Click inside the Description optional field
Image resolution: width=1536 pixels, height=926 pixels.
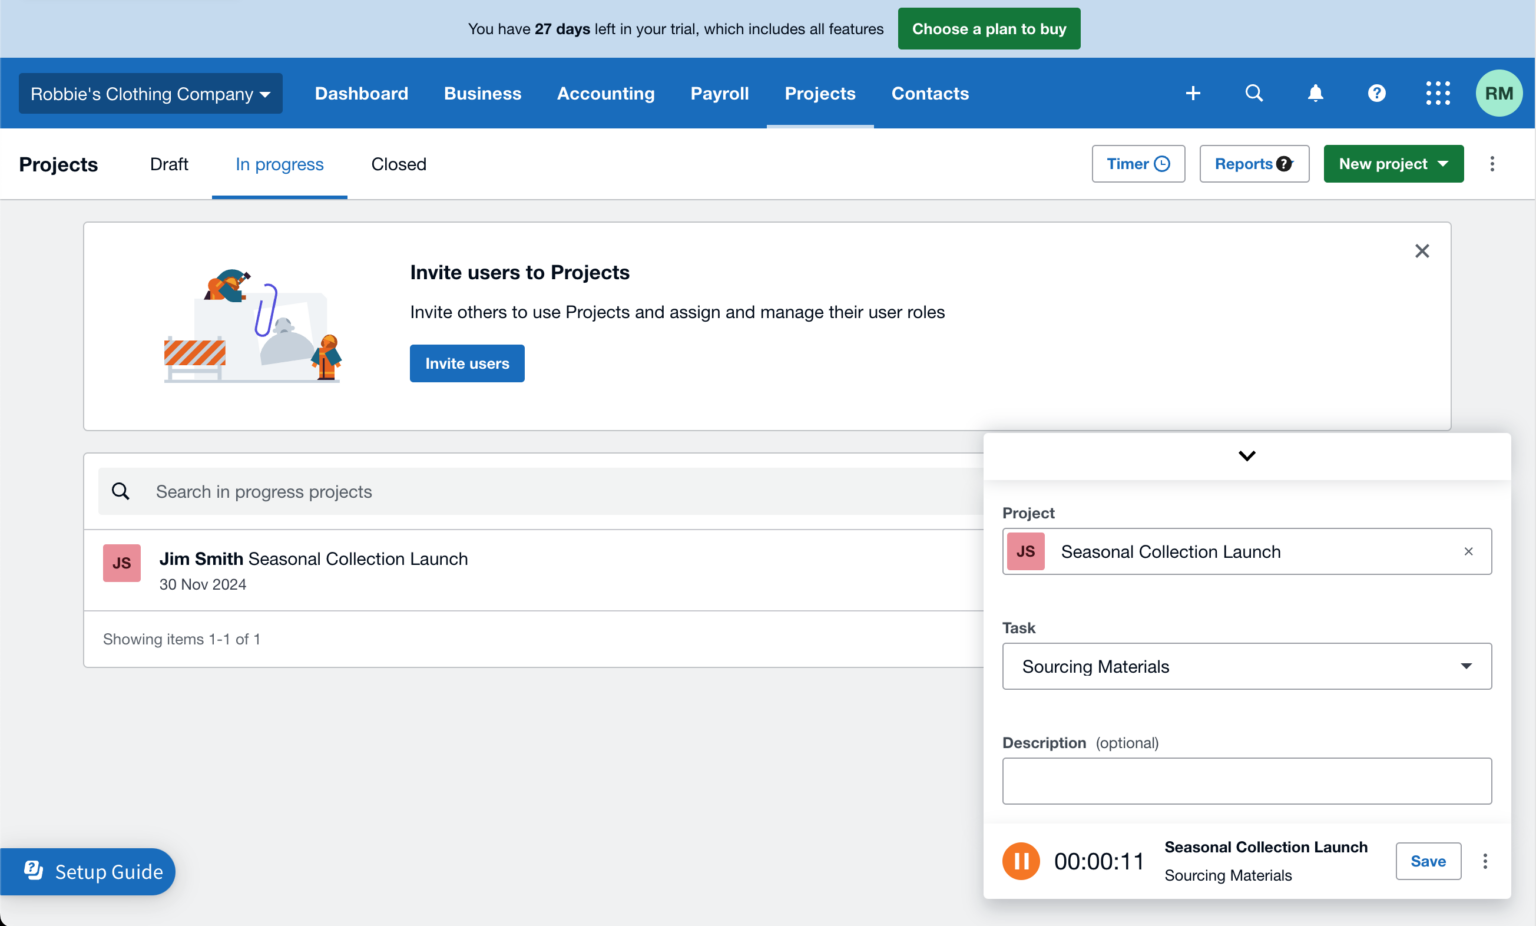coord(1247,781)
